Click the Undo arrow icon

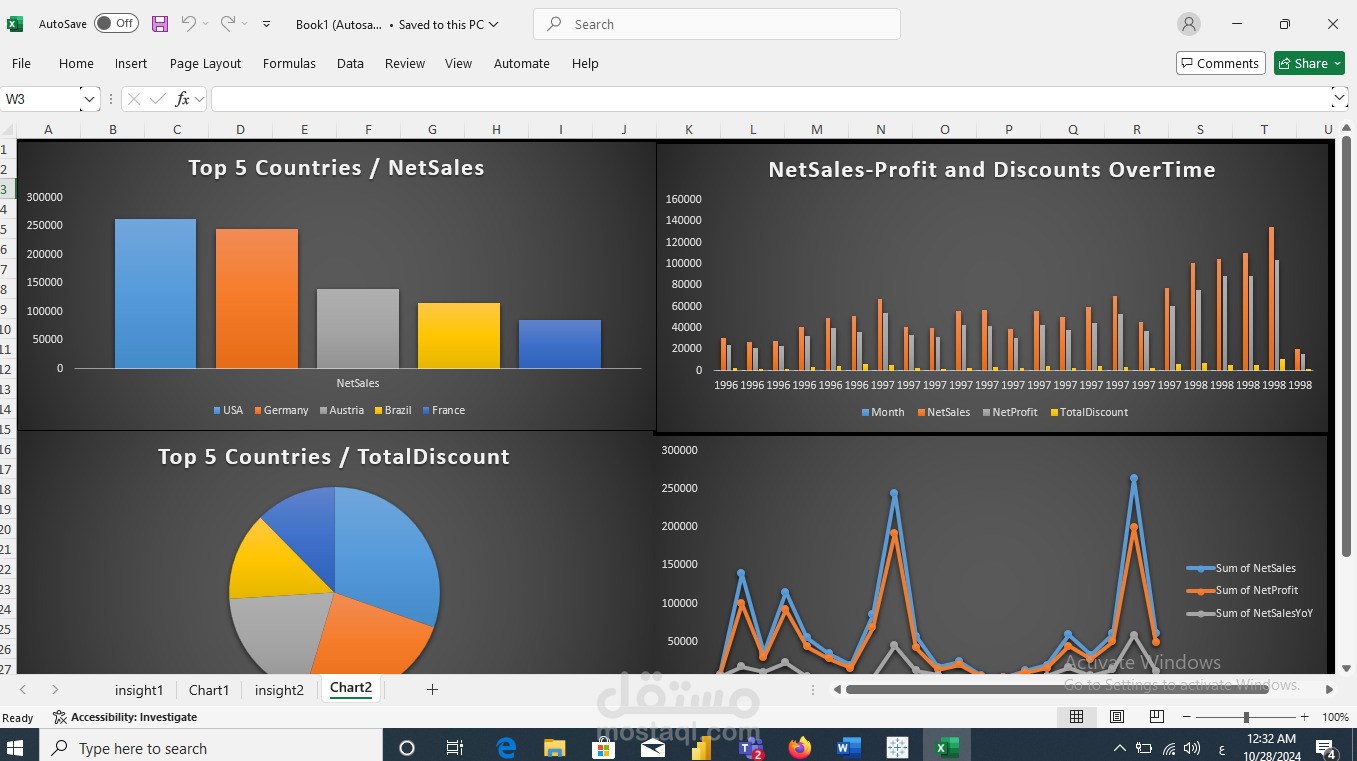(x=189, y=23)
